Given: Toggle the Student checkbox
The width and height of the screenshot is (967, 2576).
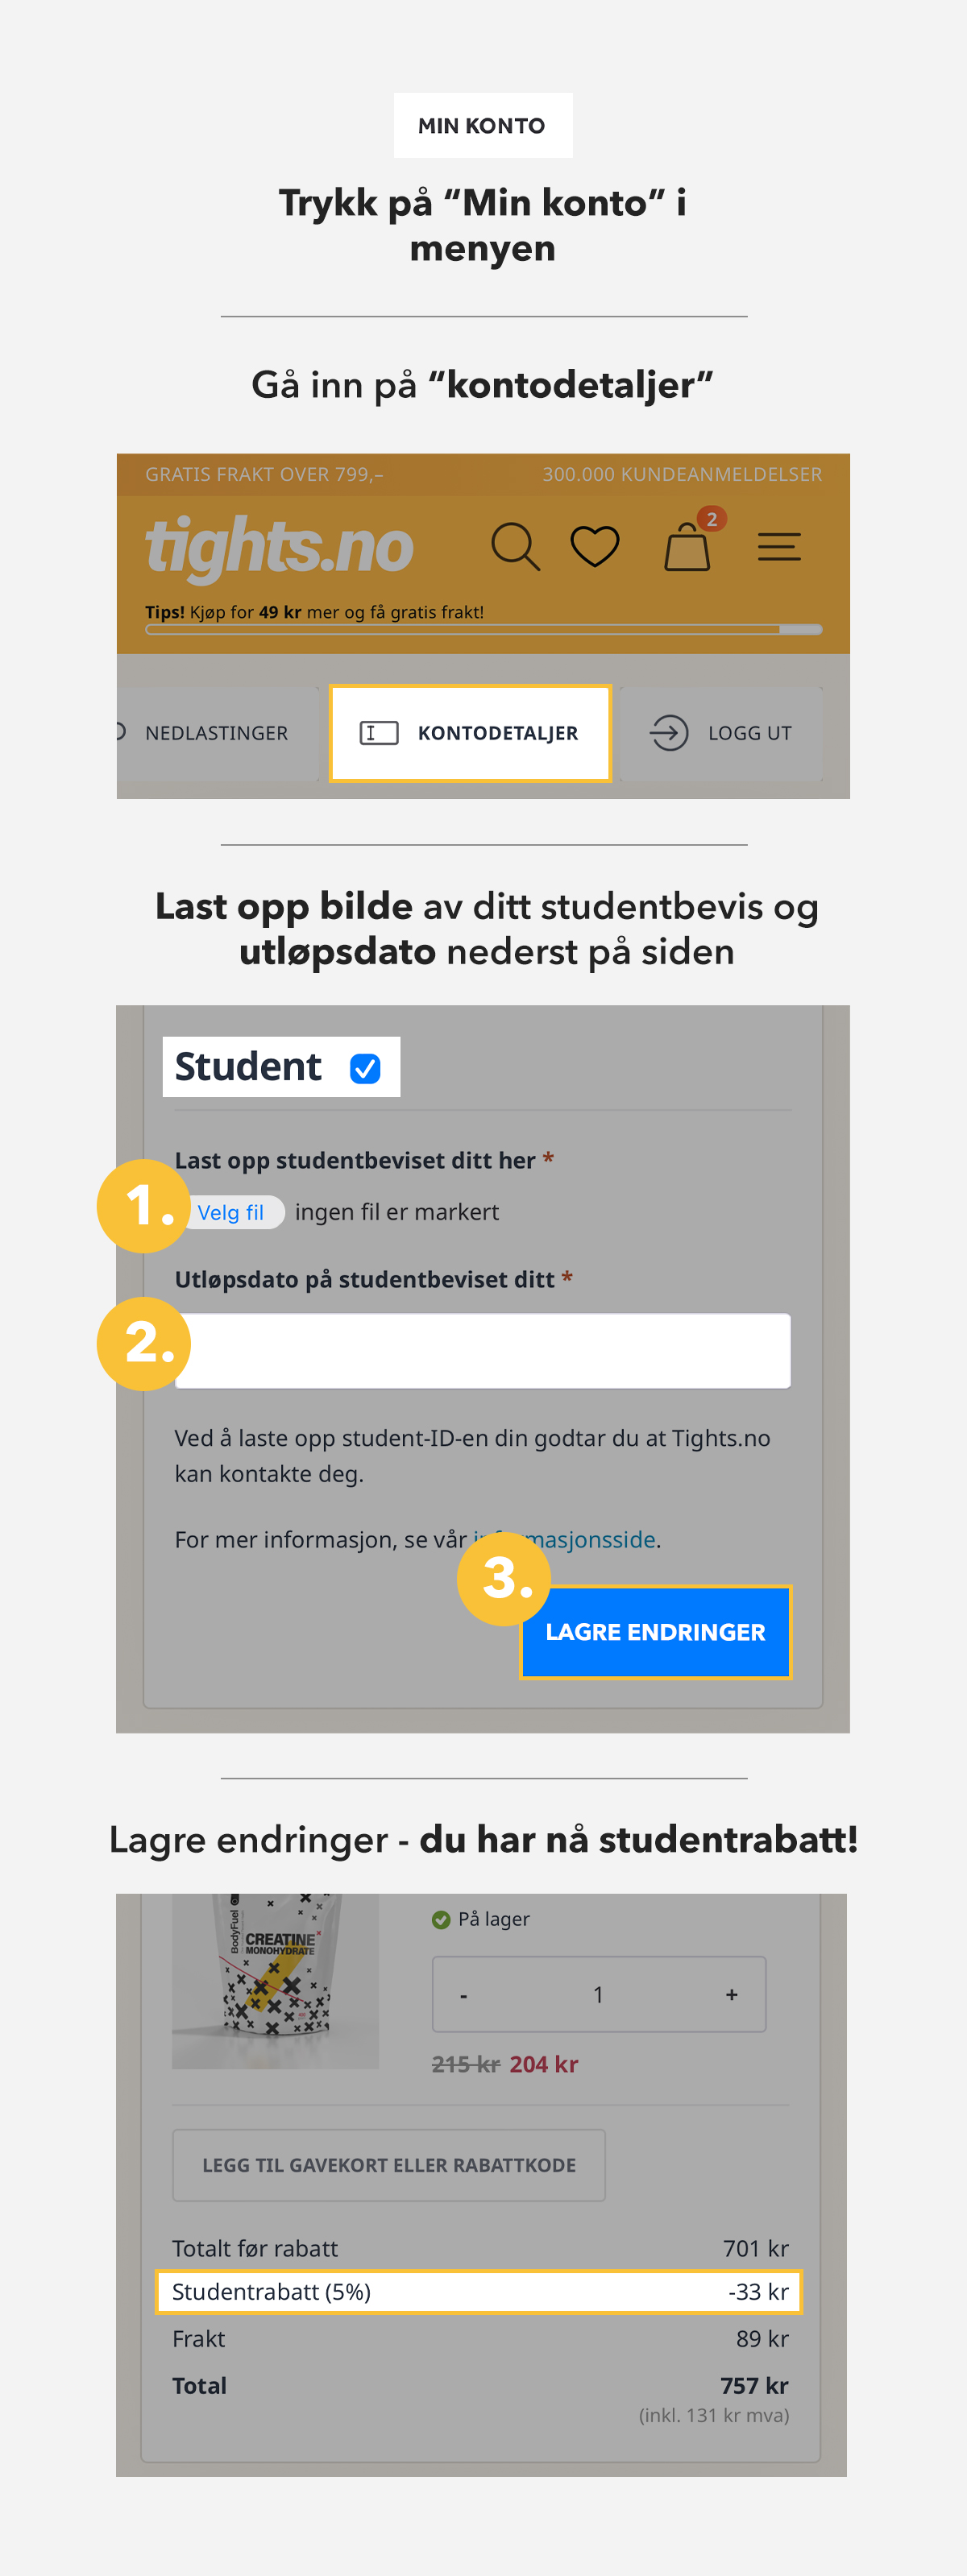Looking at the screenshot, I should click(365, 1069).
